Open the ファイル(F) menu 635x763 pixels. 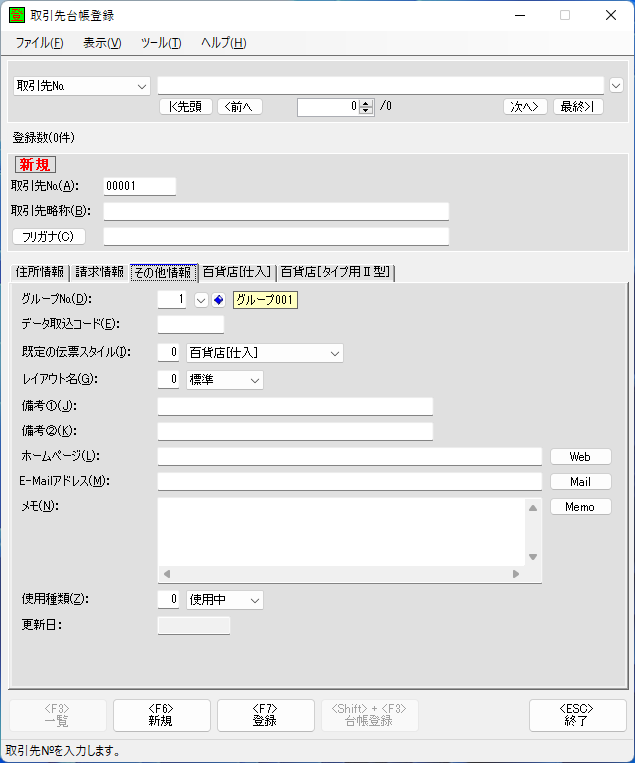point(39,43)
